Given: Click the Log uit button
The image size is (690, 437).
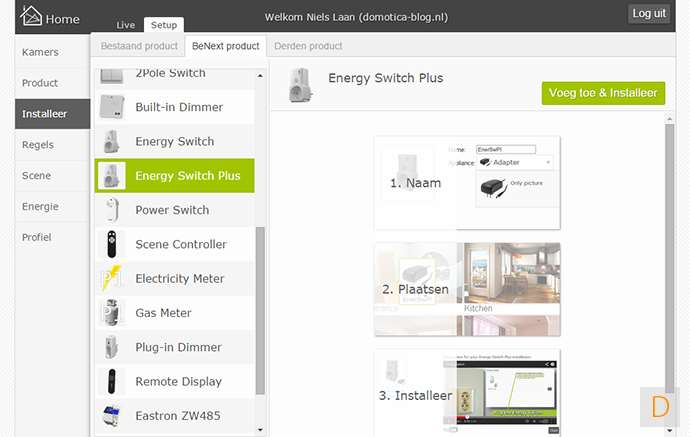Looking at the screenshot, I should 649,14.
